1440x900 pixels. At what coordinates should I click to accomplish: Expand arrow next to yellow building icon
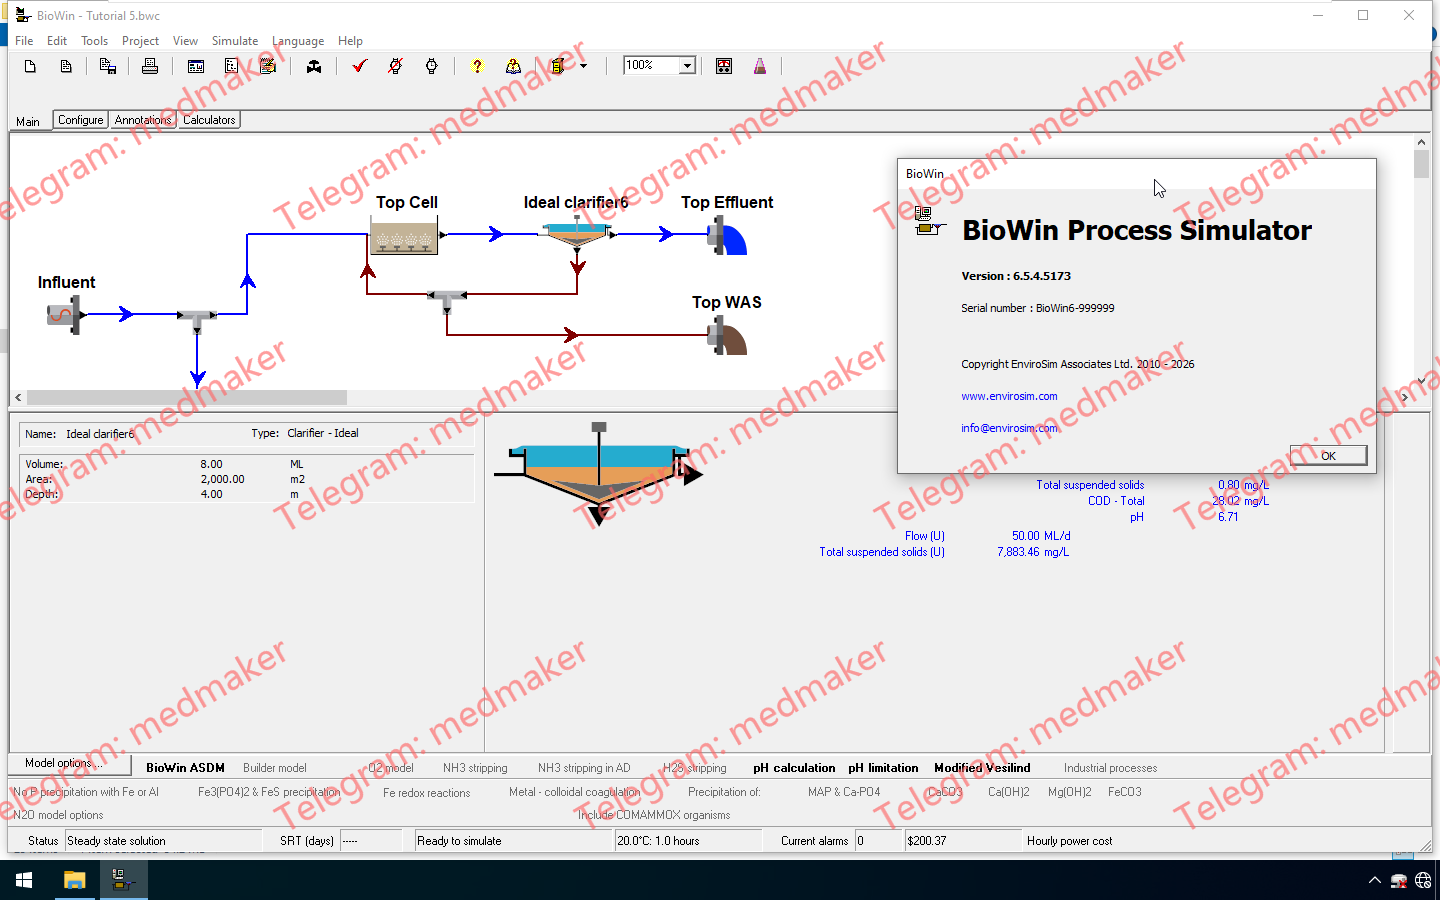[583, 66]
